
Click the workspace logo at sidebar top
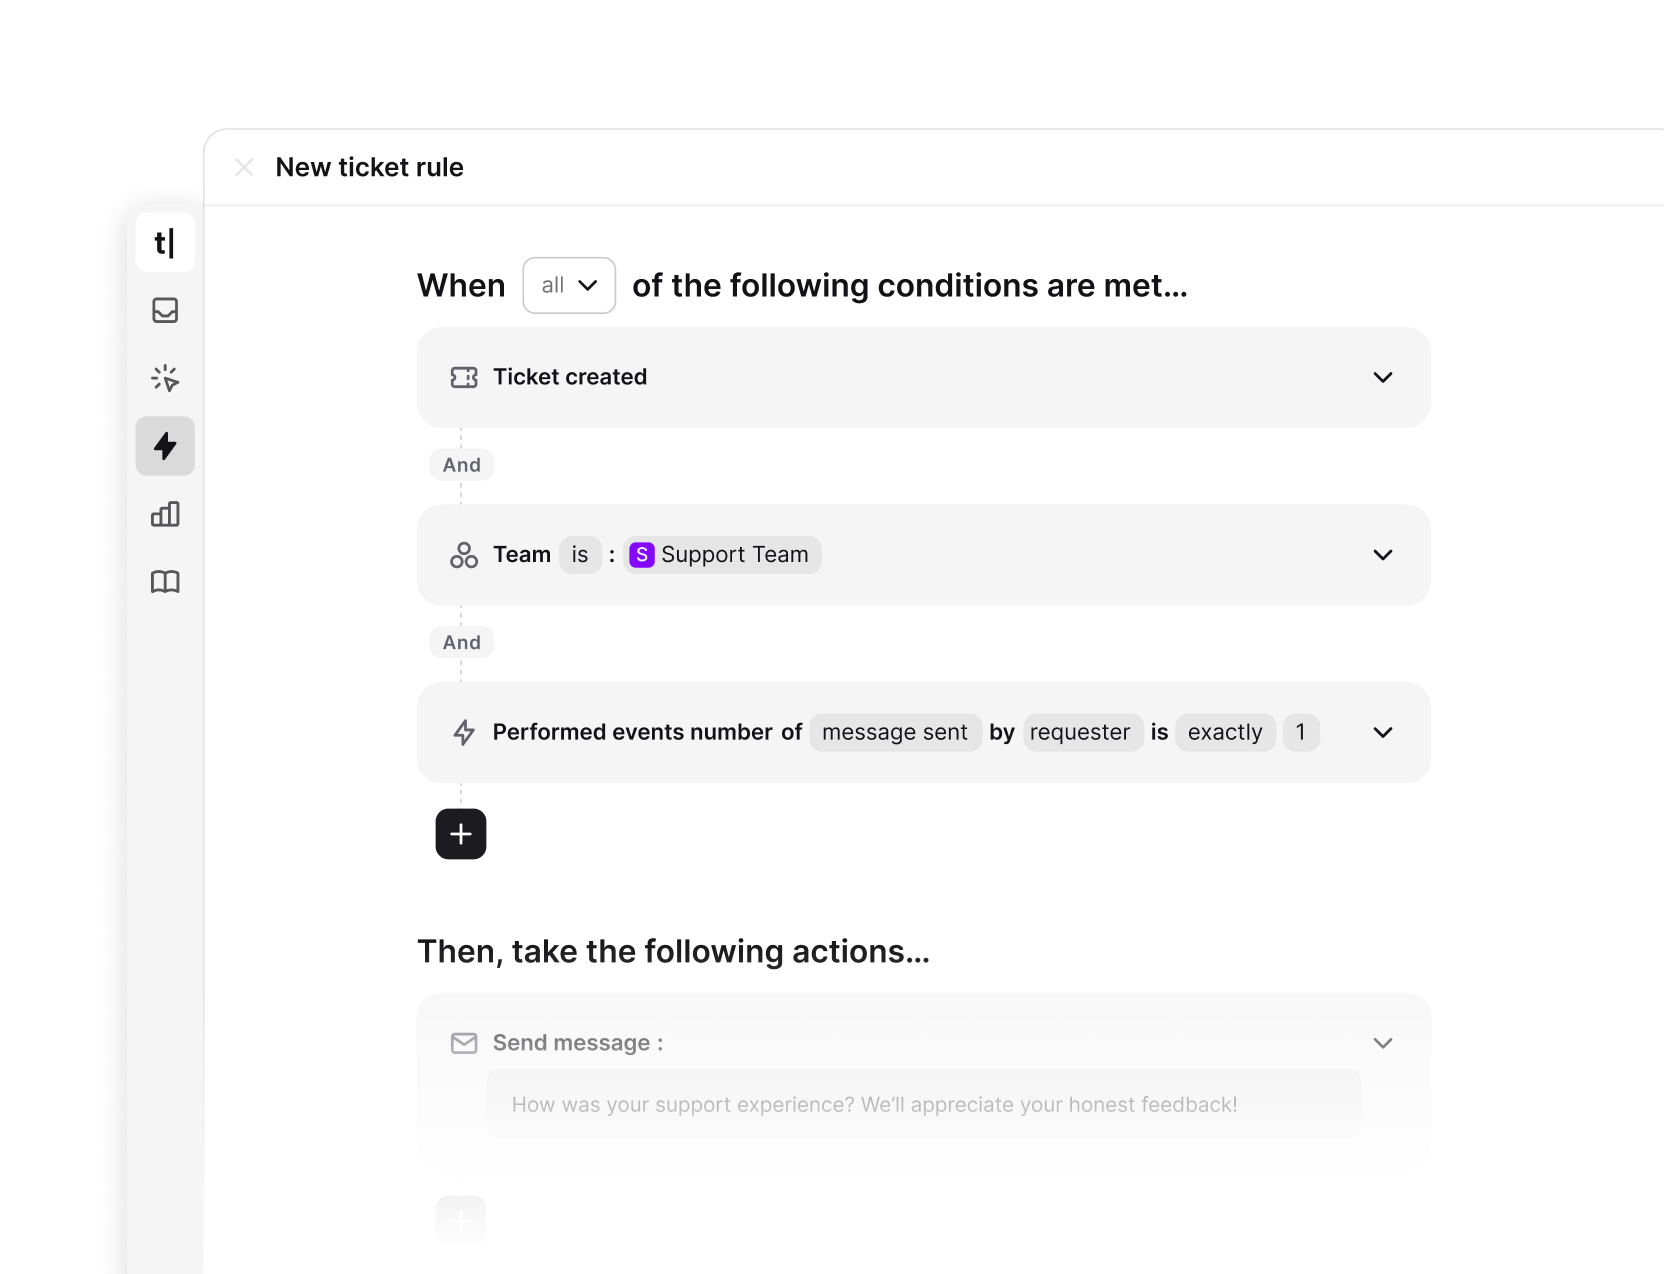tap(165, 242)
